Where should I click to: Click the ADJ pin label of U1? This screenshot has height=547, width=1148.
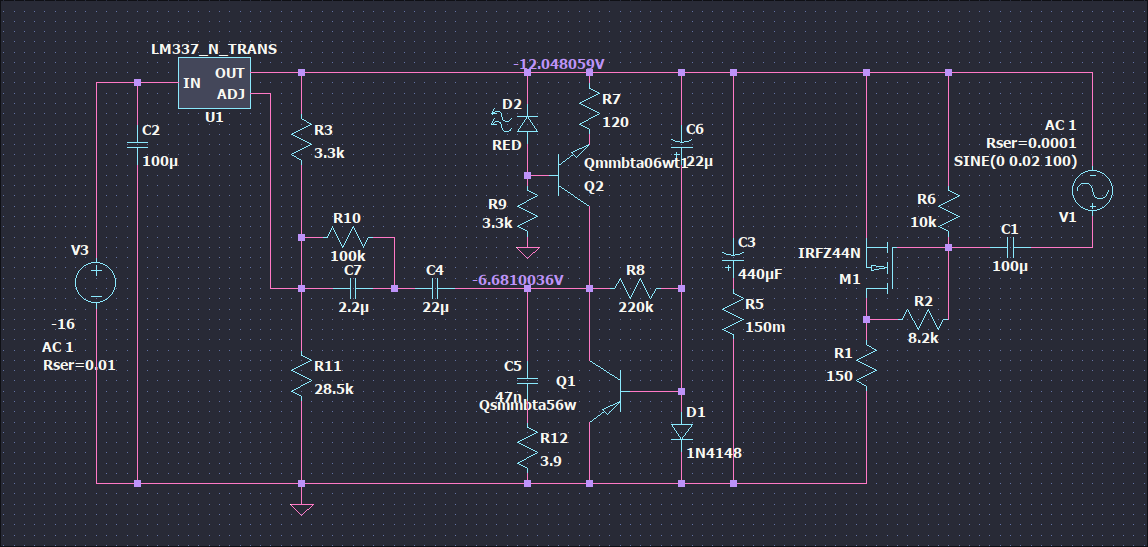231,94
